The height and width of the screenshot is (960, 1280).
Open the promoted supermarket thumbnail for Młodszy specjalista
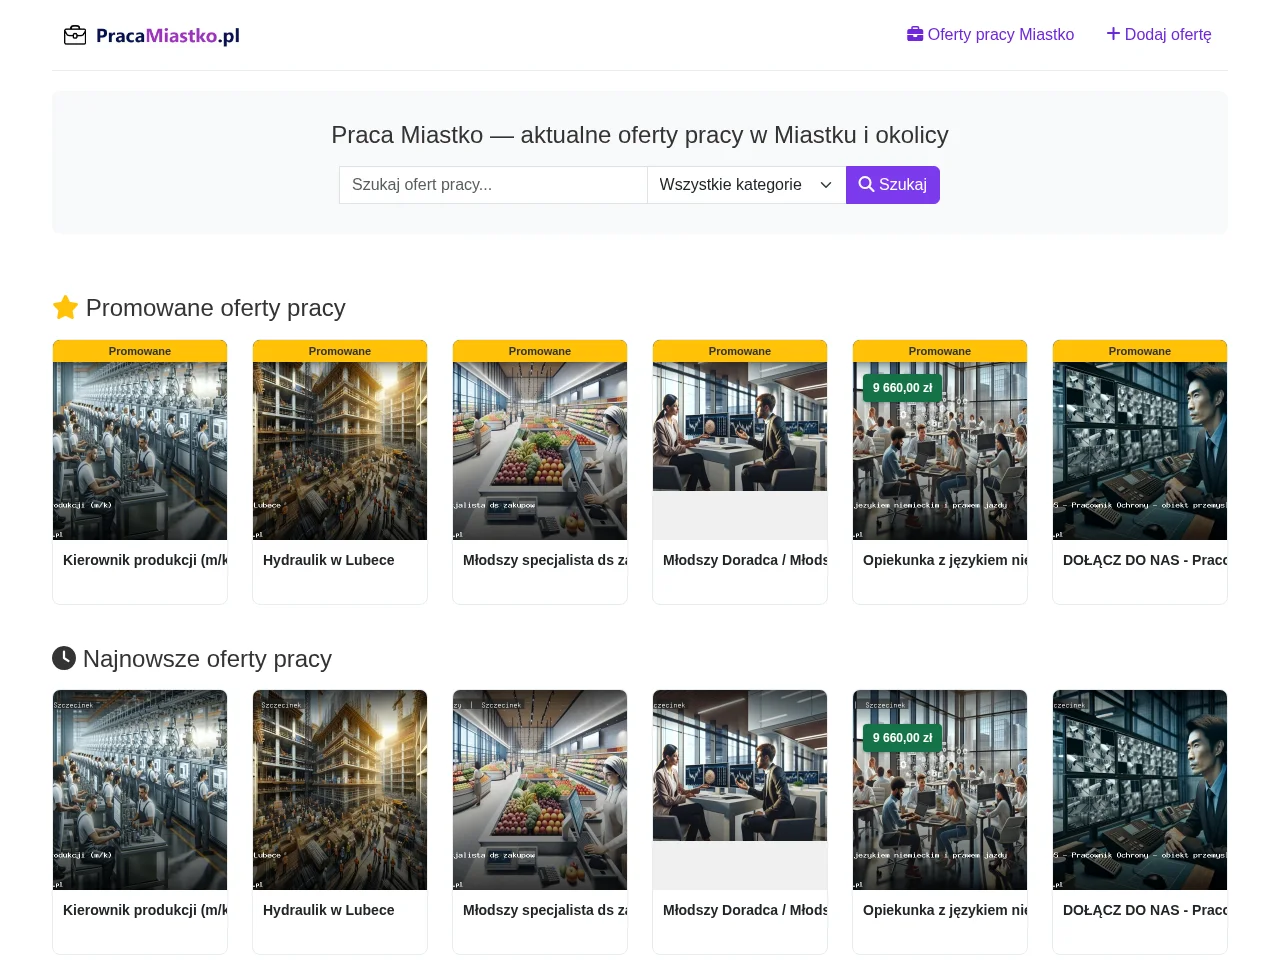(540, 451)
